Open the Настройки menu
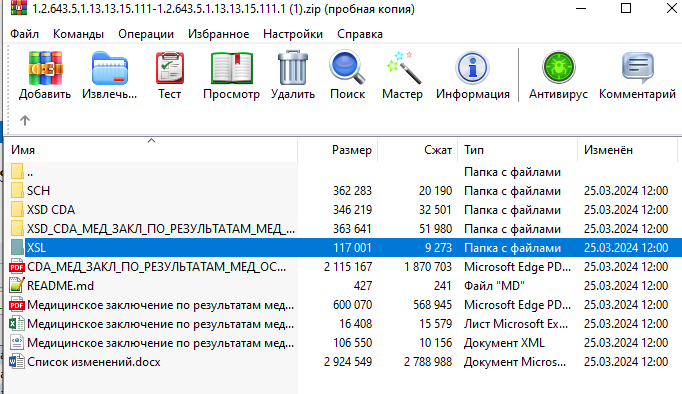Viewport: 682px width, 394px height. pos(293,34)
